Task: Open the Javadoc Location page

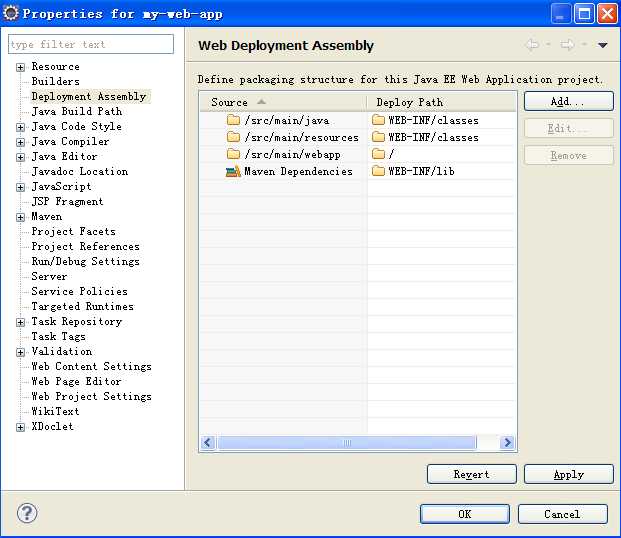Action: point(80,171)
